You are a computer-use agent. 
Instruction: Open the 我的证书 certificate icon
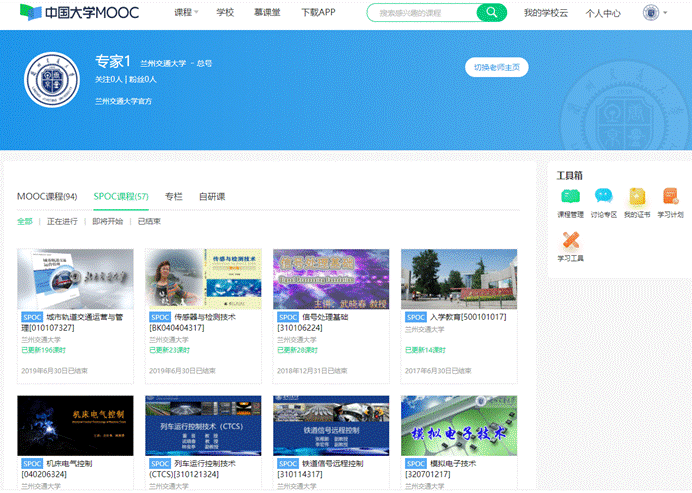click(637, 197)
